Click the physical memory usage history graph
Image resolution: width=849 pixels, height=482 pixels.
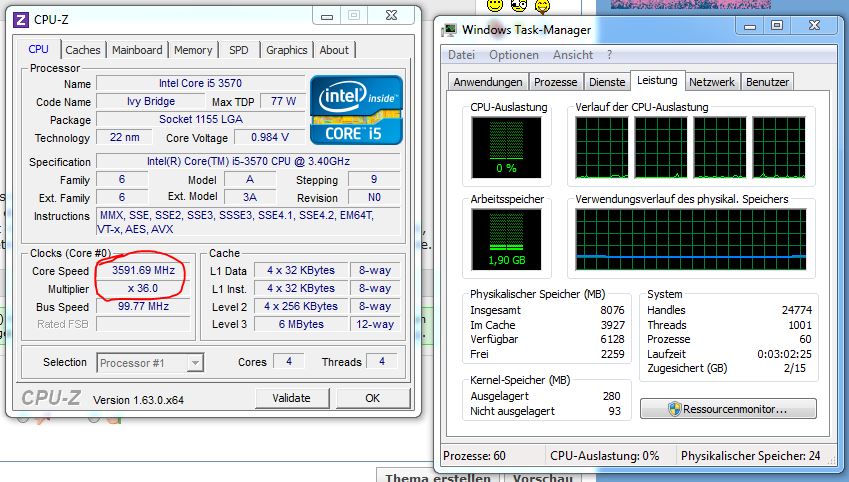[691, 239]
